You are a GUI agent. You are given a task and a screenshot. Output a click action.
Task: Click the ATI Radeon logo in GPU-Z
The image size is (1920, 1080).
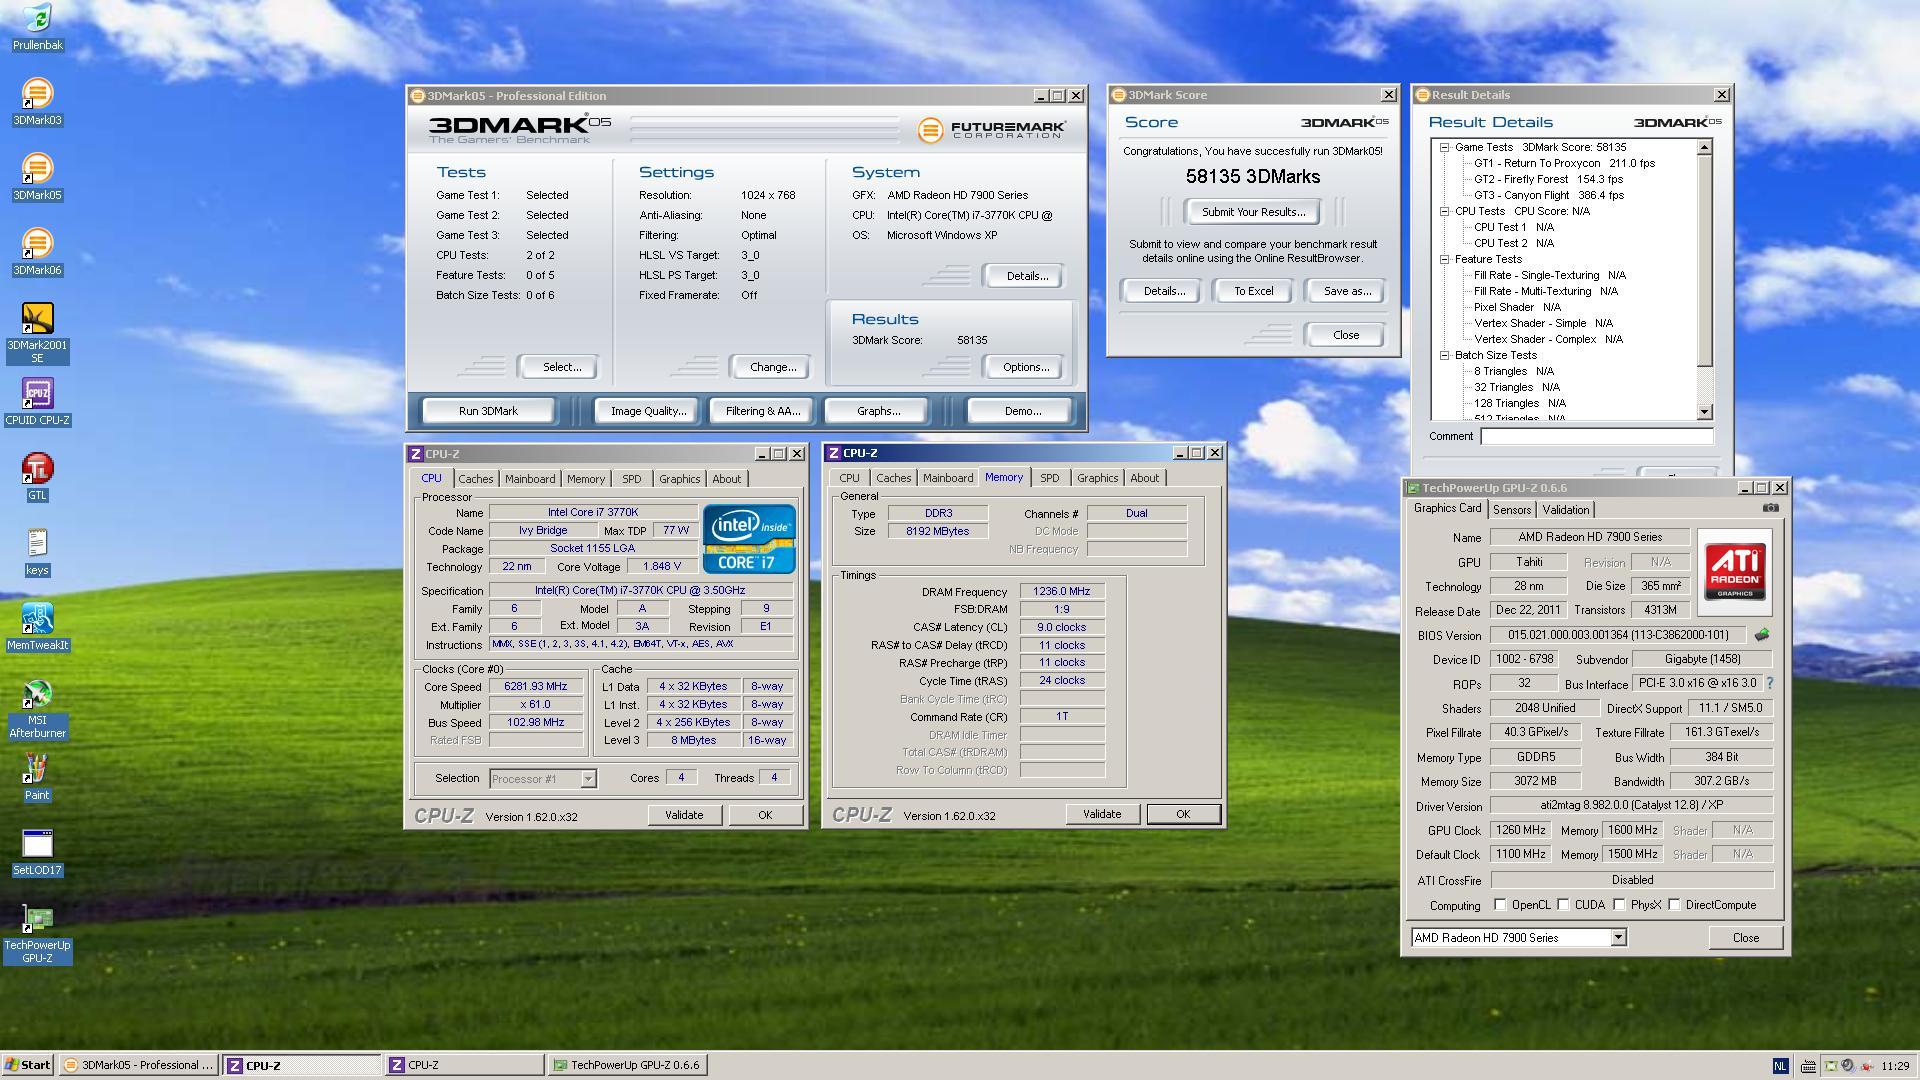pos(1734,572)
